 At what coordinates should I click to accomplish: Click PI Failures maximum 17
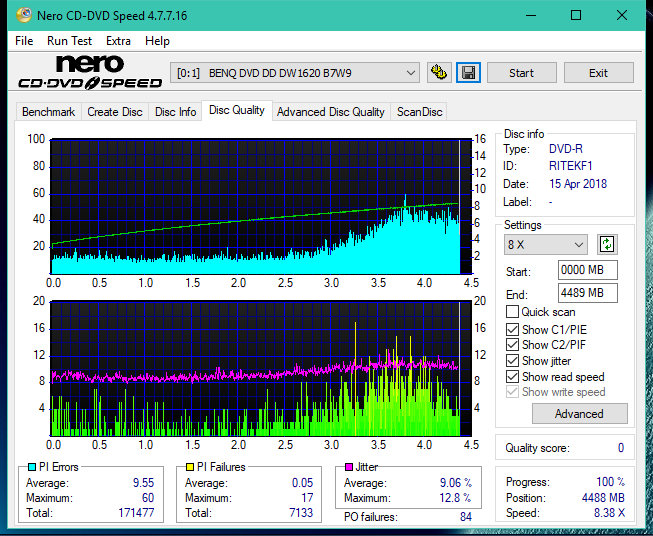point(307,498)
